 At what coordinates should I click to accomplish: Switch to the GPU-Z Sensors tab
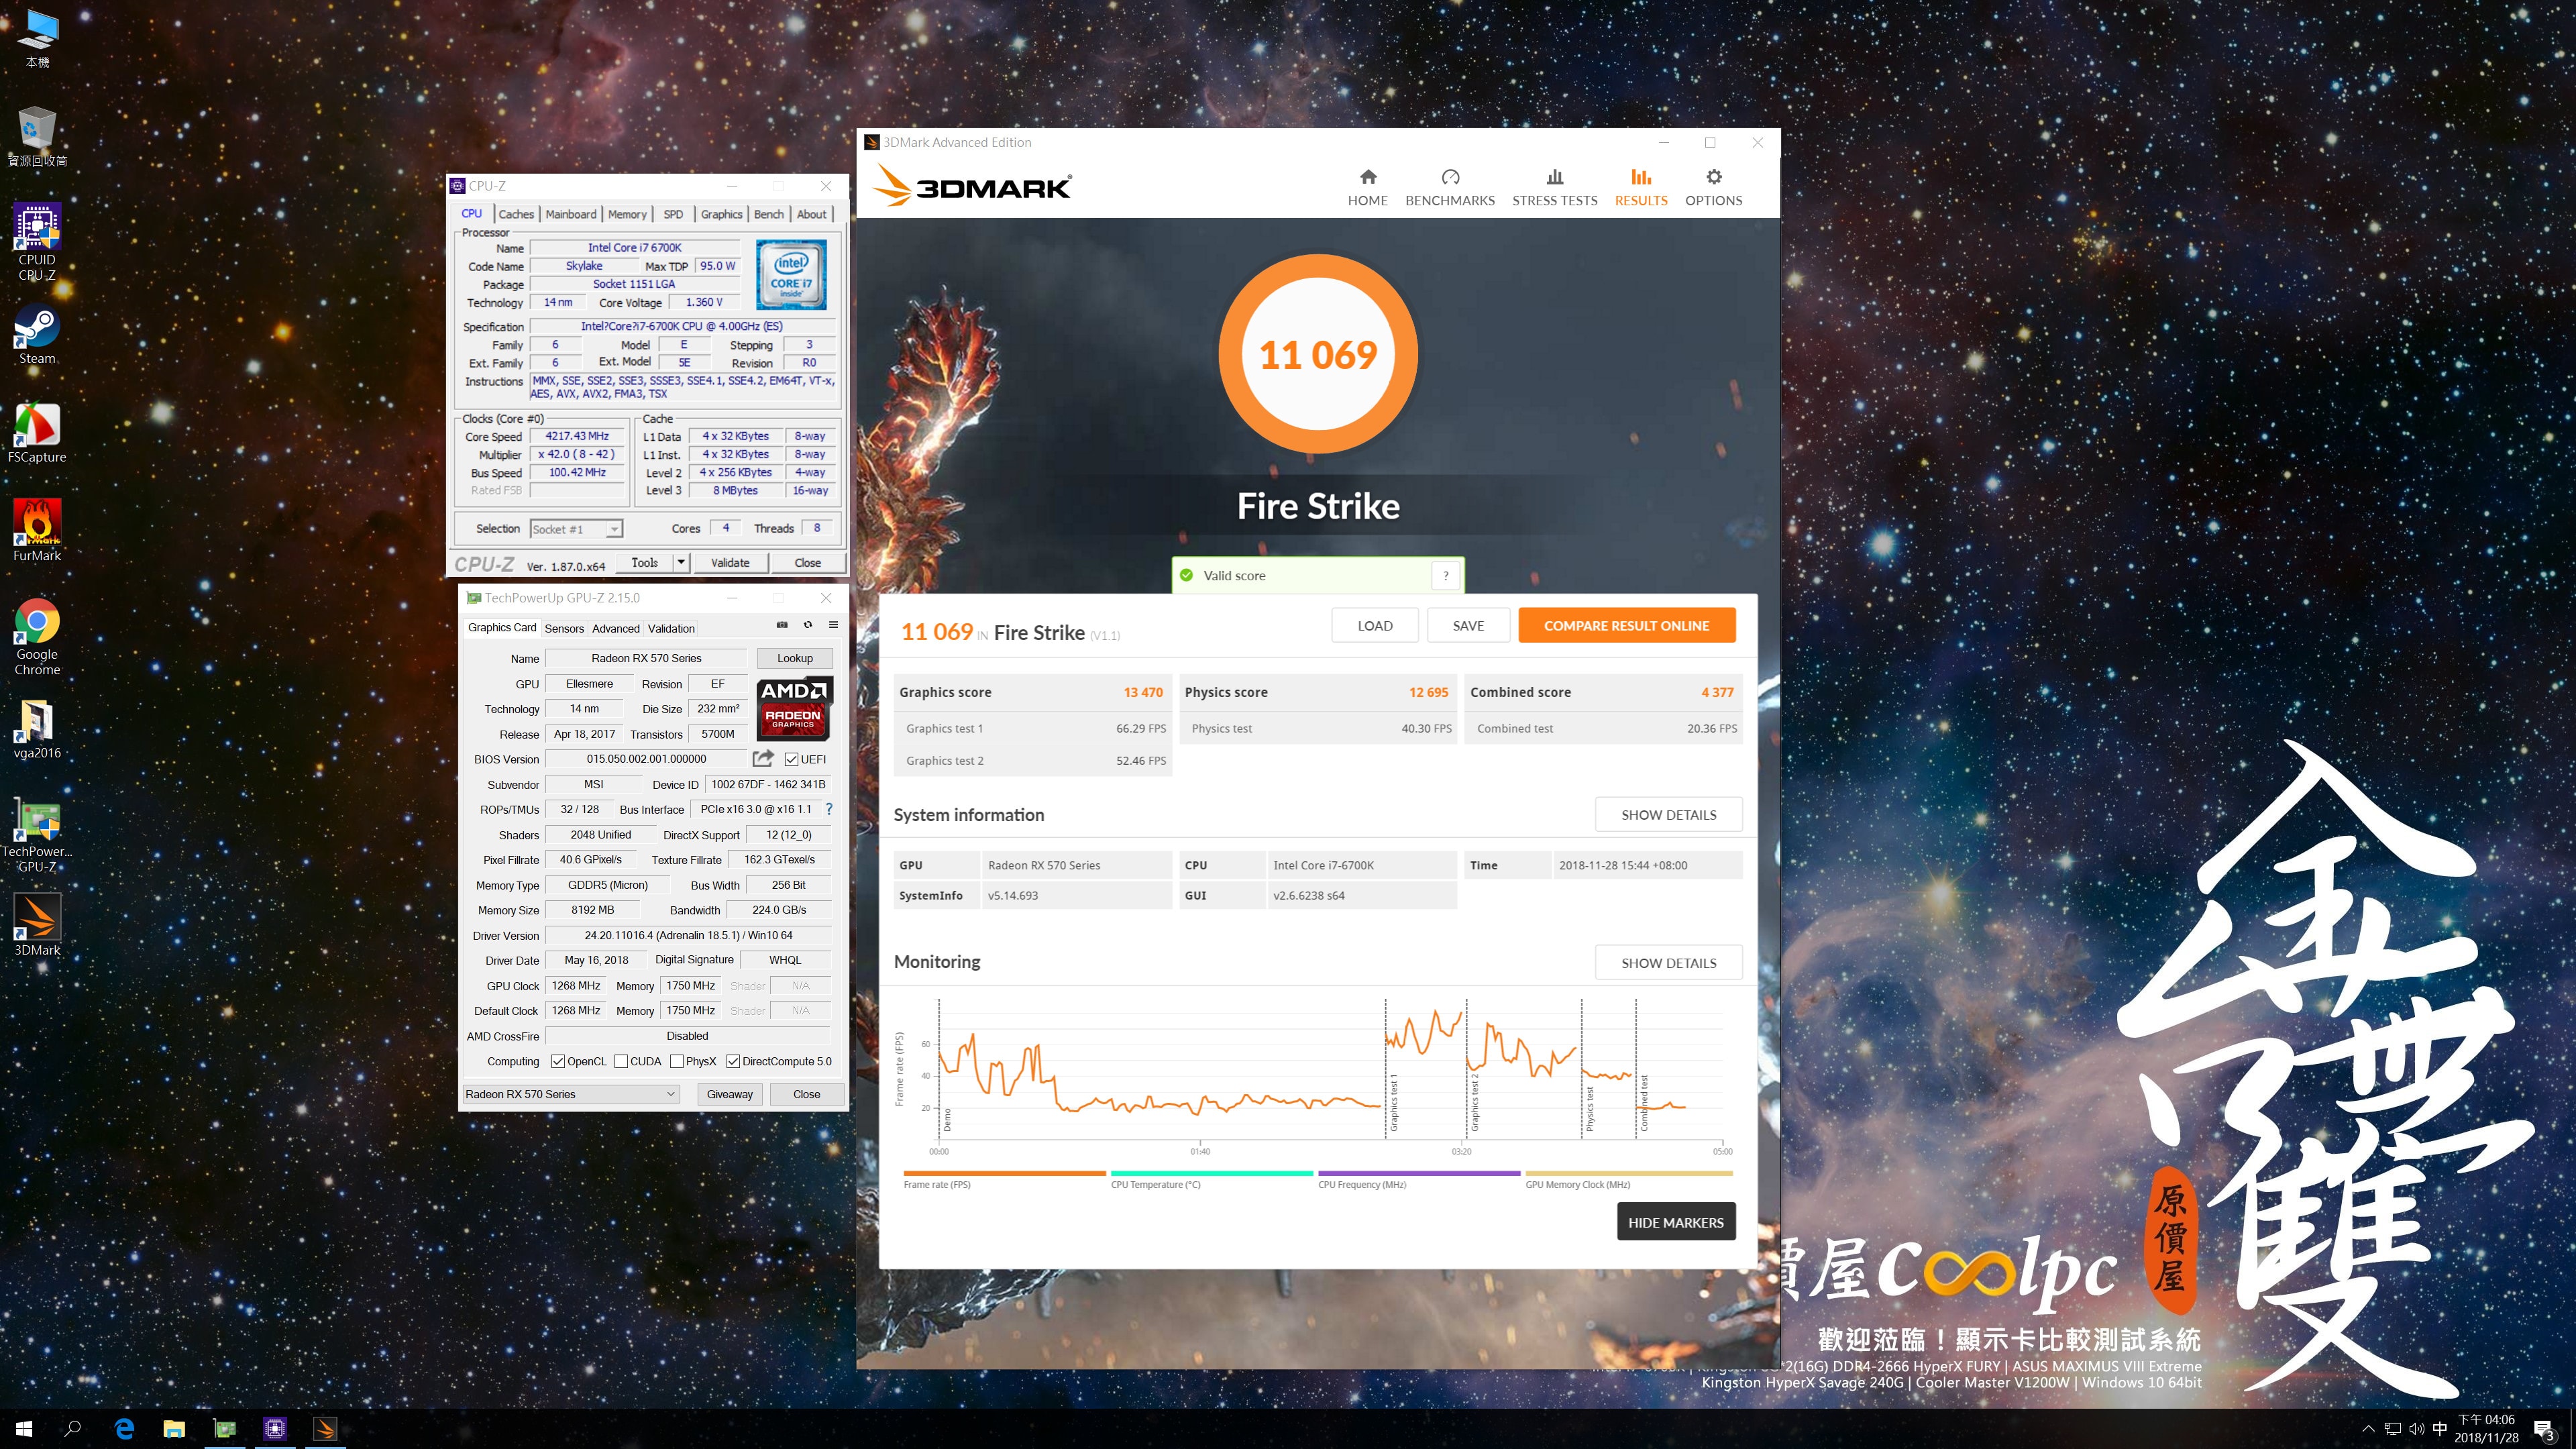(x=564, y=628)
